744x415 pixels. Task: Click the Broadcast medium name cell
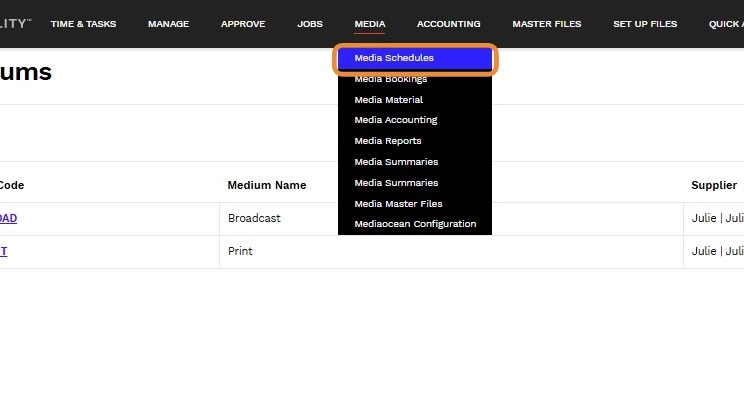click(254, 218)
